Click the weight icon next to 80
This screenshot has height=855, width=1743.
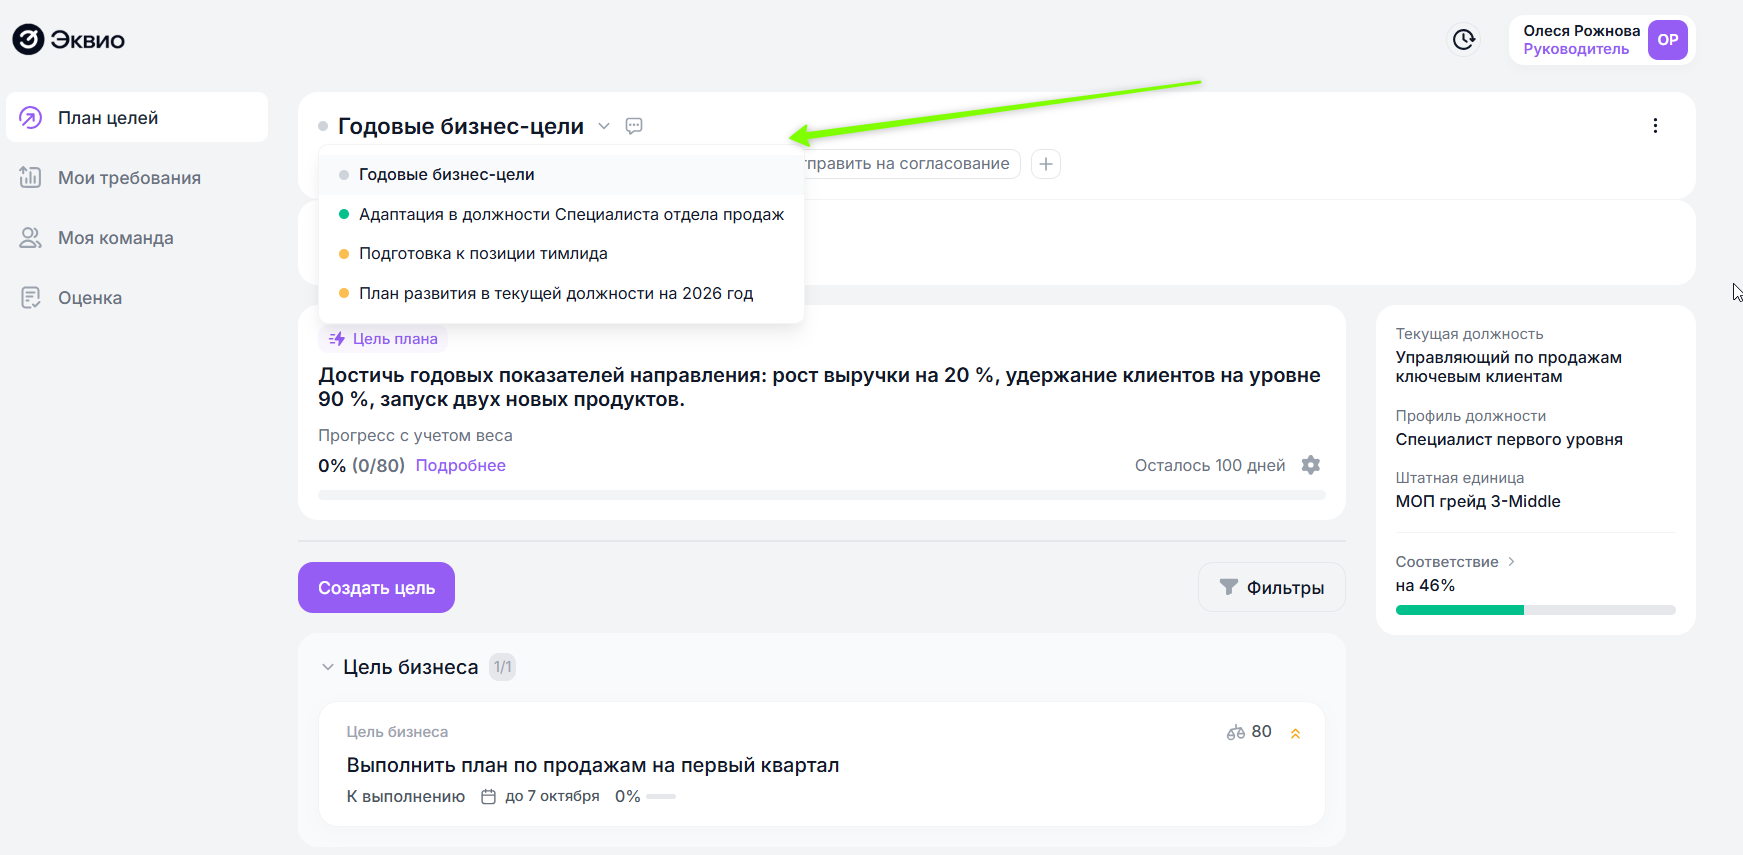pyautogui.click(x=1235, y=733)
